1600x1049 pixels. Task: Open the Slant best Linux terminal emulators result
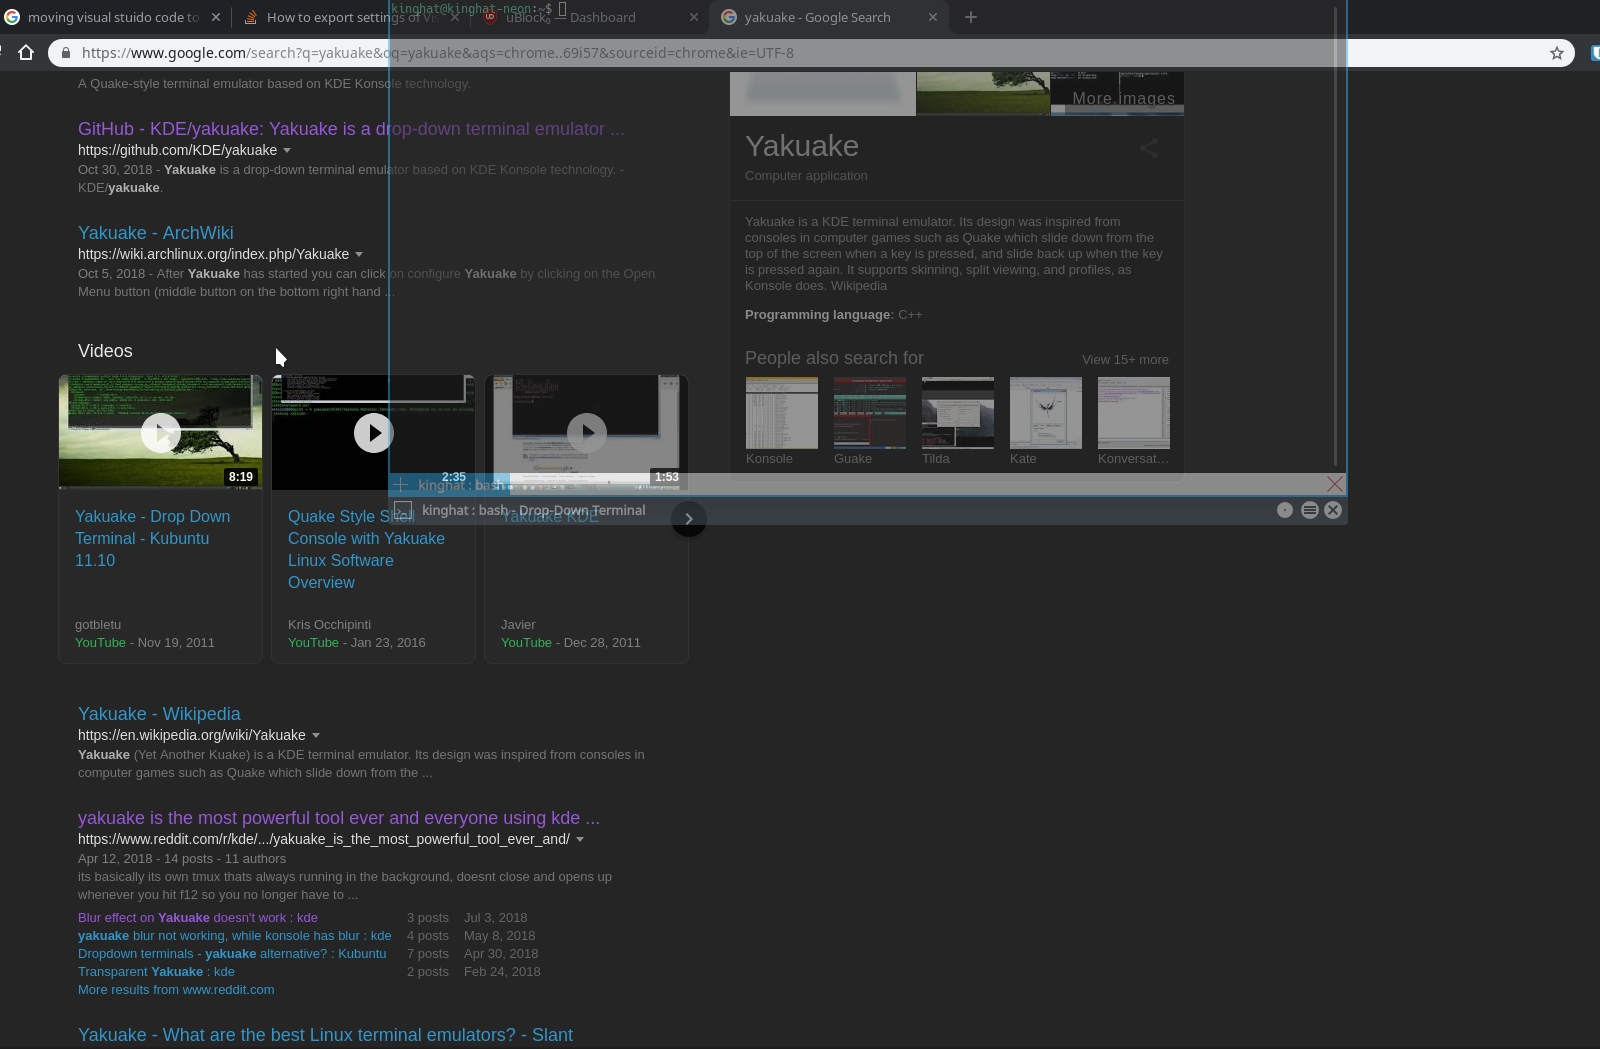pos(325,1035)
